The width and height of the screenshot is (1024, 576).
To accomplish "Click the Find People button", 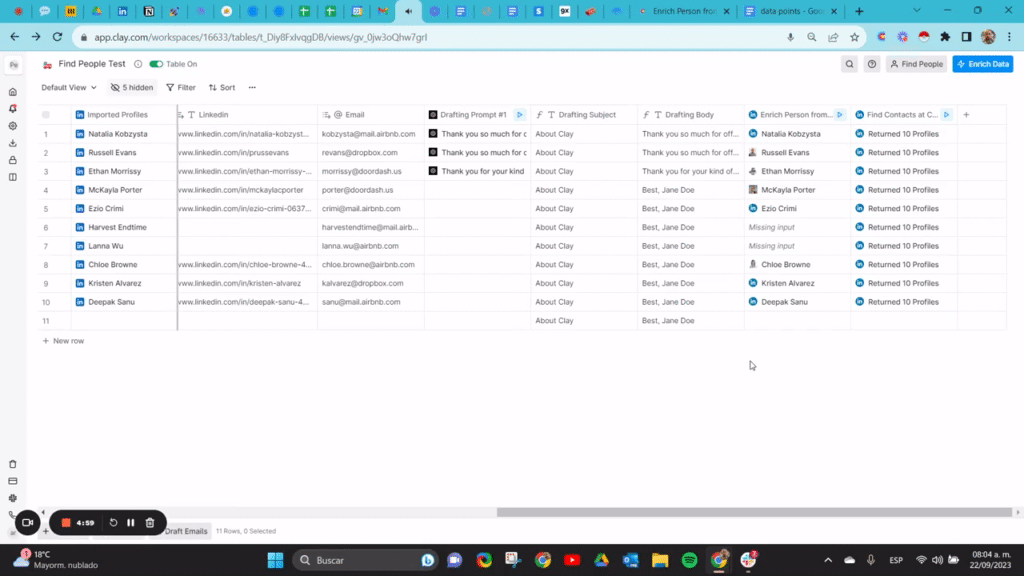I will tap(917, 64).
